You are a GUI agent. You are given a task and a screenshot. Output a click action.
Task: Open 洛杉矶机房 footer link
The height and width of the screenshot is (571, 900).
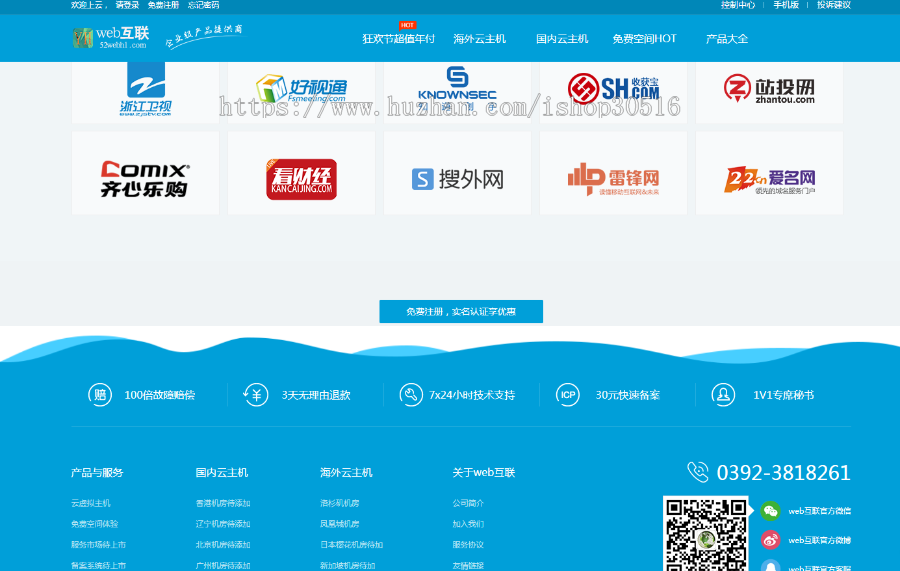click(x=340, y=503)
